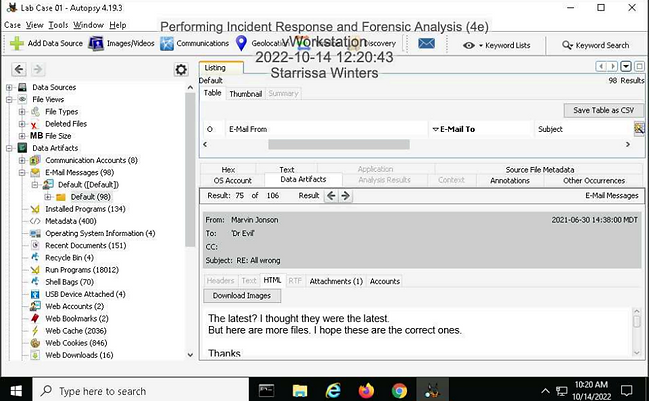This screenshot has width=649, height=401.
Task: Open the listing tabs dropdown arrow
Action: 626,66
